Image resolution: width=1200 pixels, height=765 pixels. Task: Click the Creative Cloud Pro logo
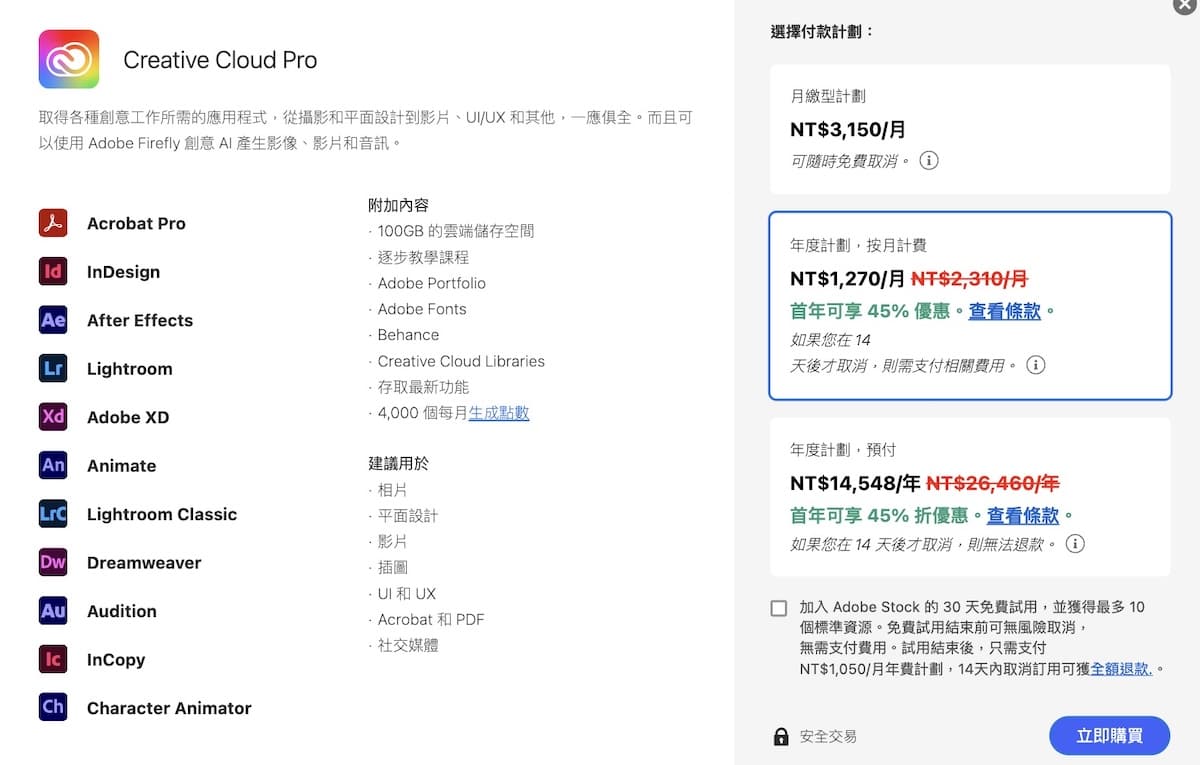(67, 59)
